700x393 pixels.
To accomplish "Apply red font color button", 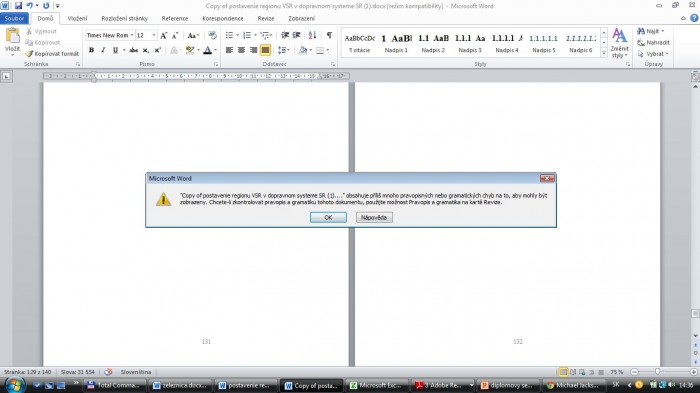I will [x=208, y=50].
